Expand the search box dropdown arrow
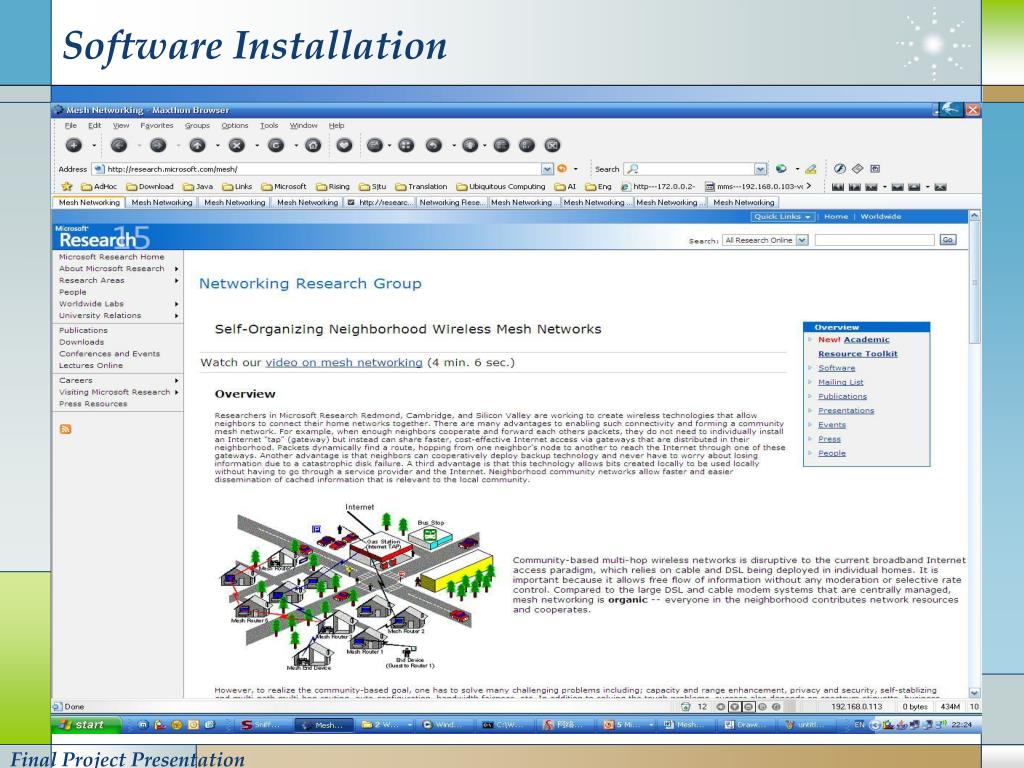1024x768 pixels. 760,169
